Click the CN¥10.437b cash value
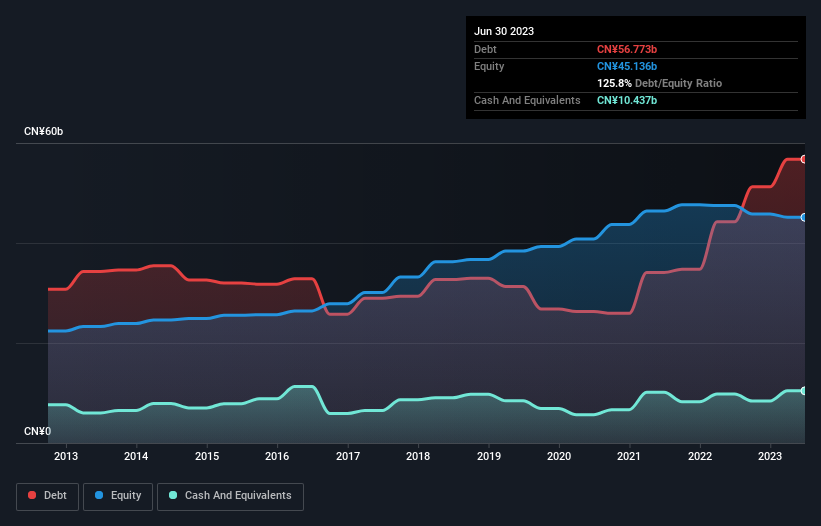Image resolution: width=821 pixels, height=526 pixels. pos(627,100)
